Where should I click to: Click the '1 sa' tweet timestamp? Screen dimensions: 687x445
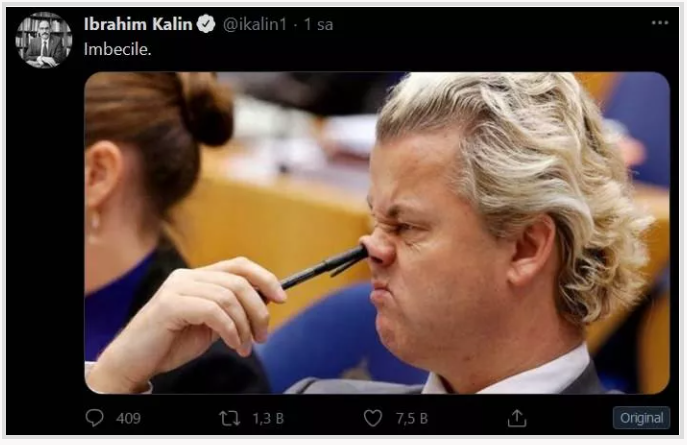319,25
